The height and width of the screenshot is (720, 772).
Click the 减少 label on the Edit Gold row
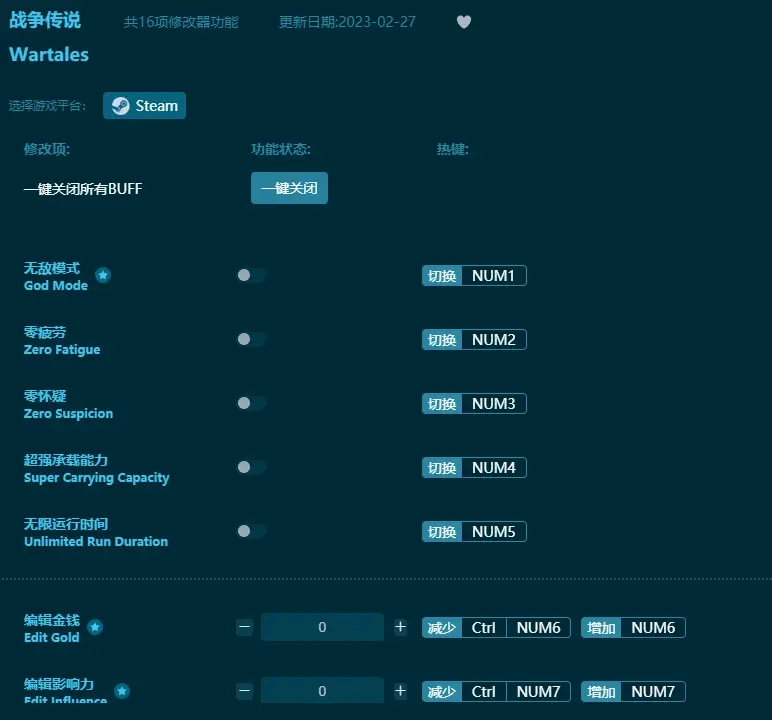tap(442, 627)
